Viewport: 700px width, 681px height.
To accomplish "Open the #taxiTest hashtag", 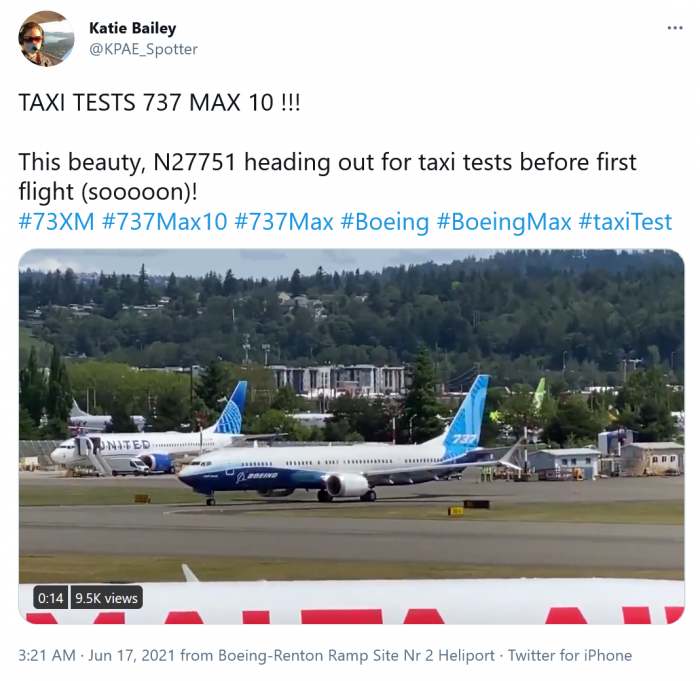I will tap(625, 221).
